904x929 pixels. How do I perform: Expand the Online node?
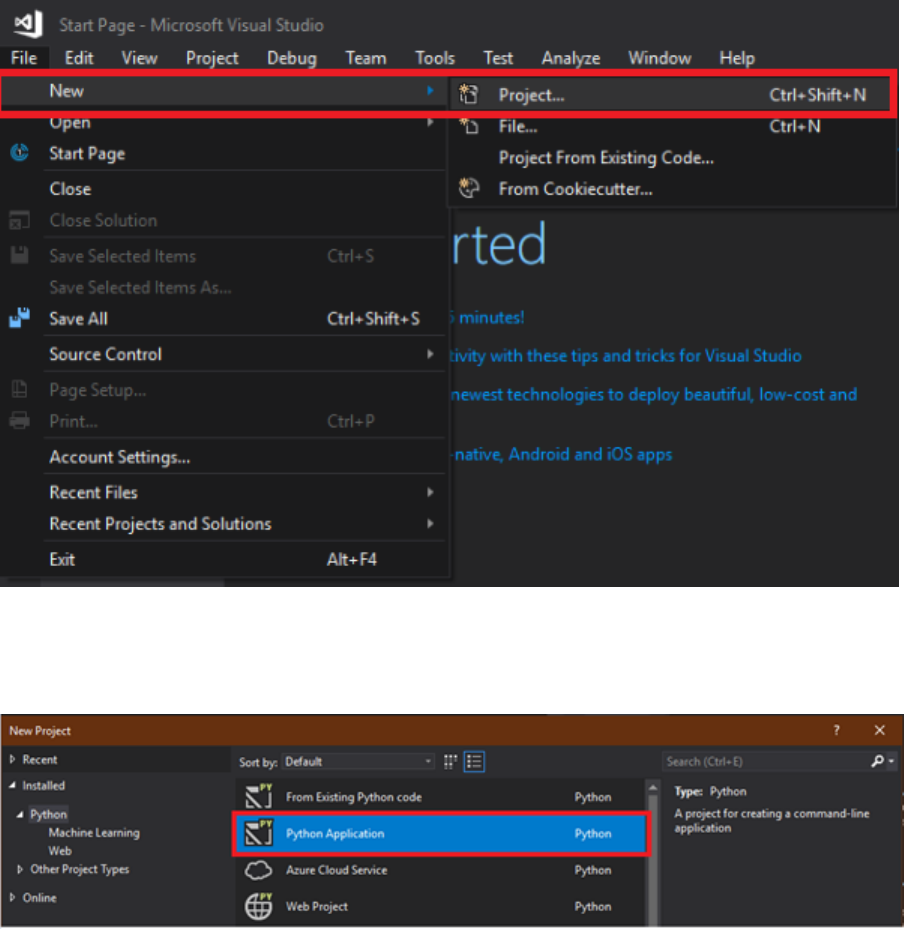12,897
